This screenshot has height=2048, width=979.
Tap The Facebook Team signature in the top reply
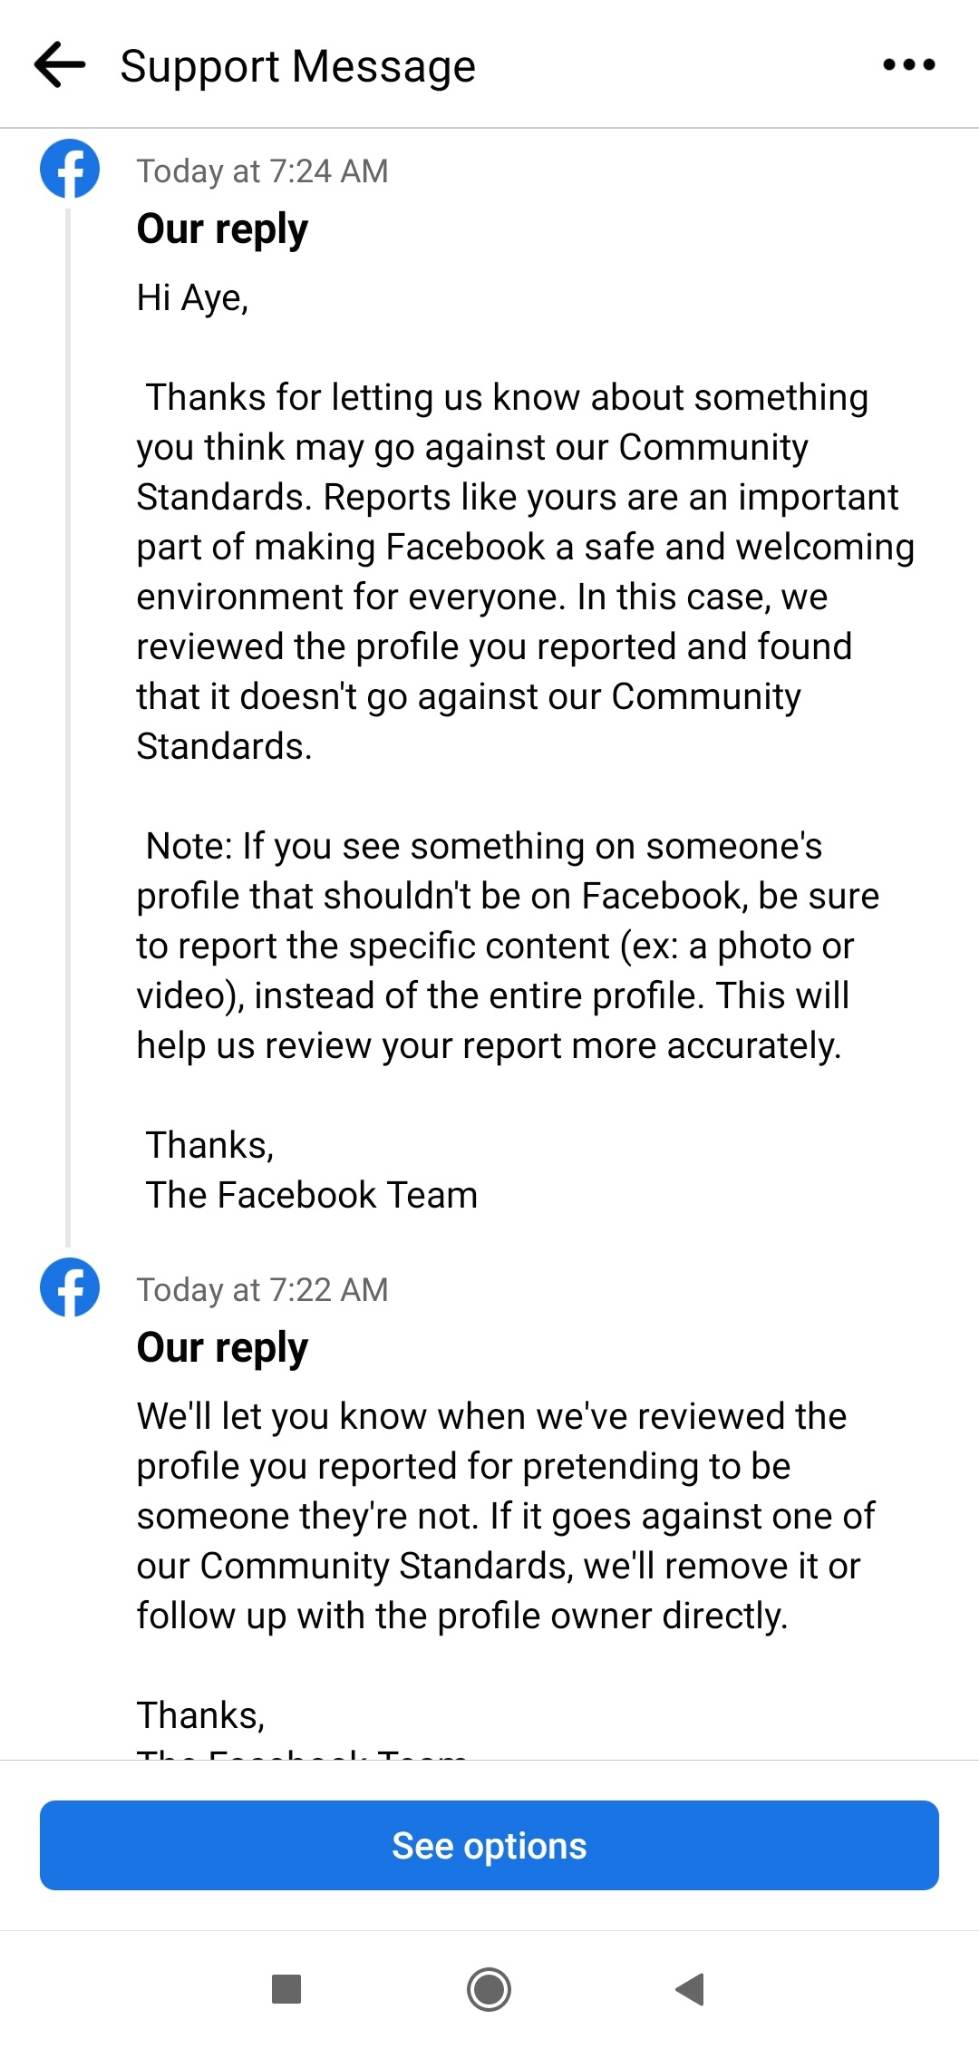310,1193
